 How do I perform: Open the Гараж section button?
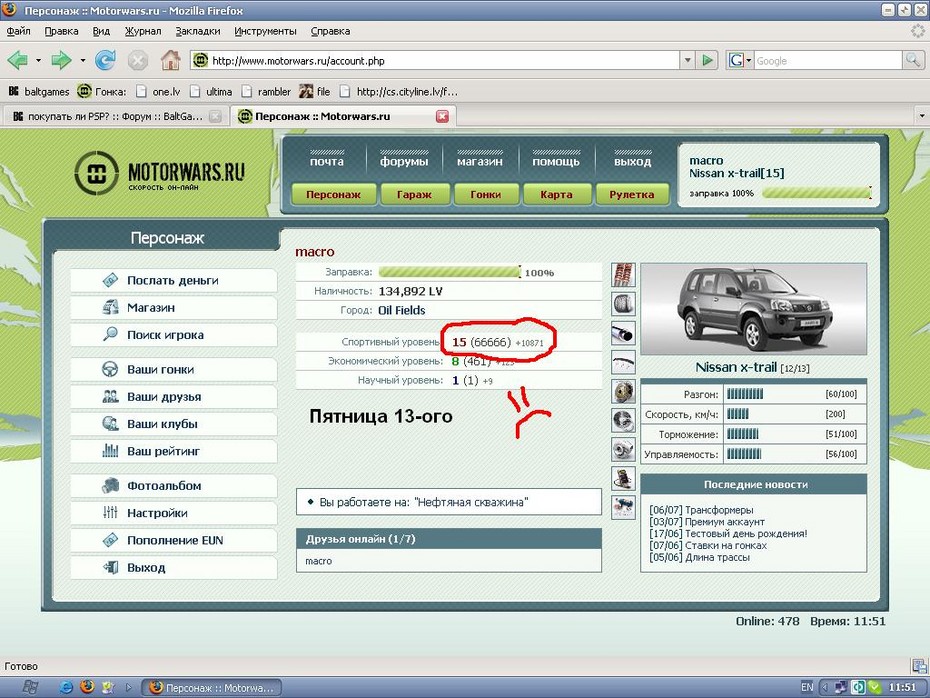[414, 194]
